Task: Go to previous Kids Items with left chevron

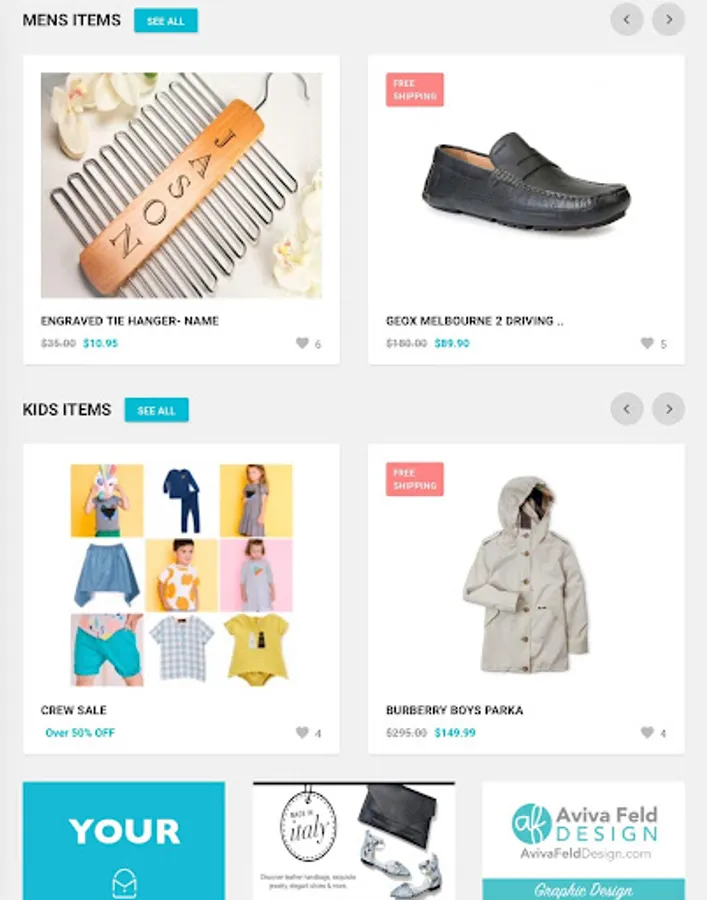Action: tap(627, 409)
